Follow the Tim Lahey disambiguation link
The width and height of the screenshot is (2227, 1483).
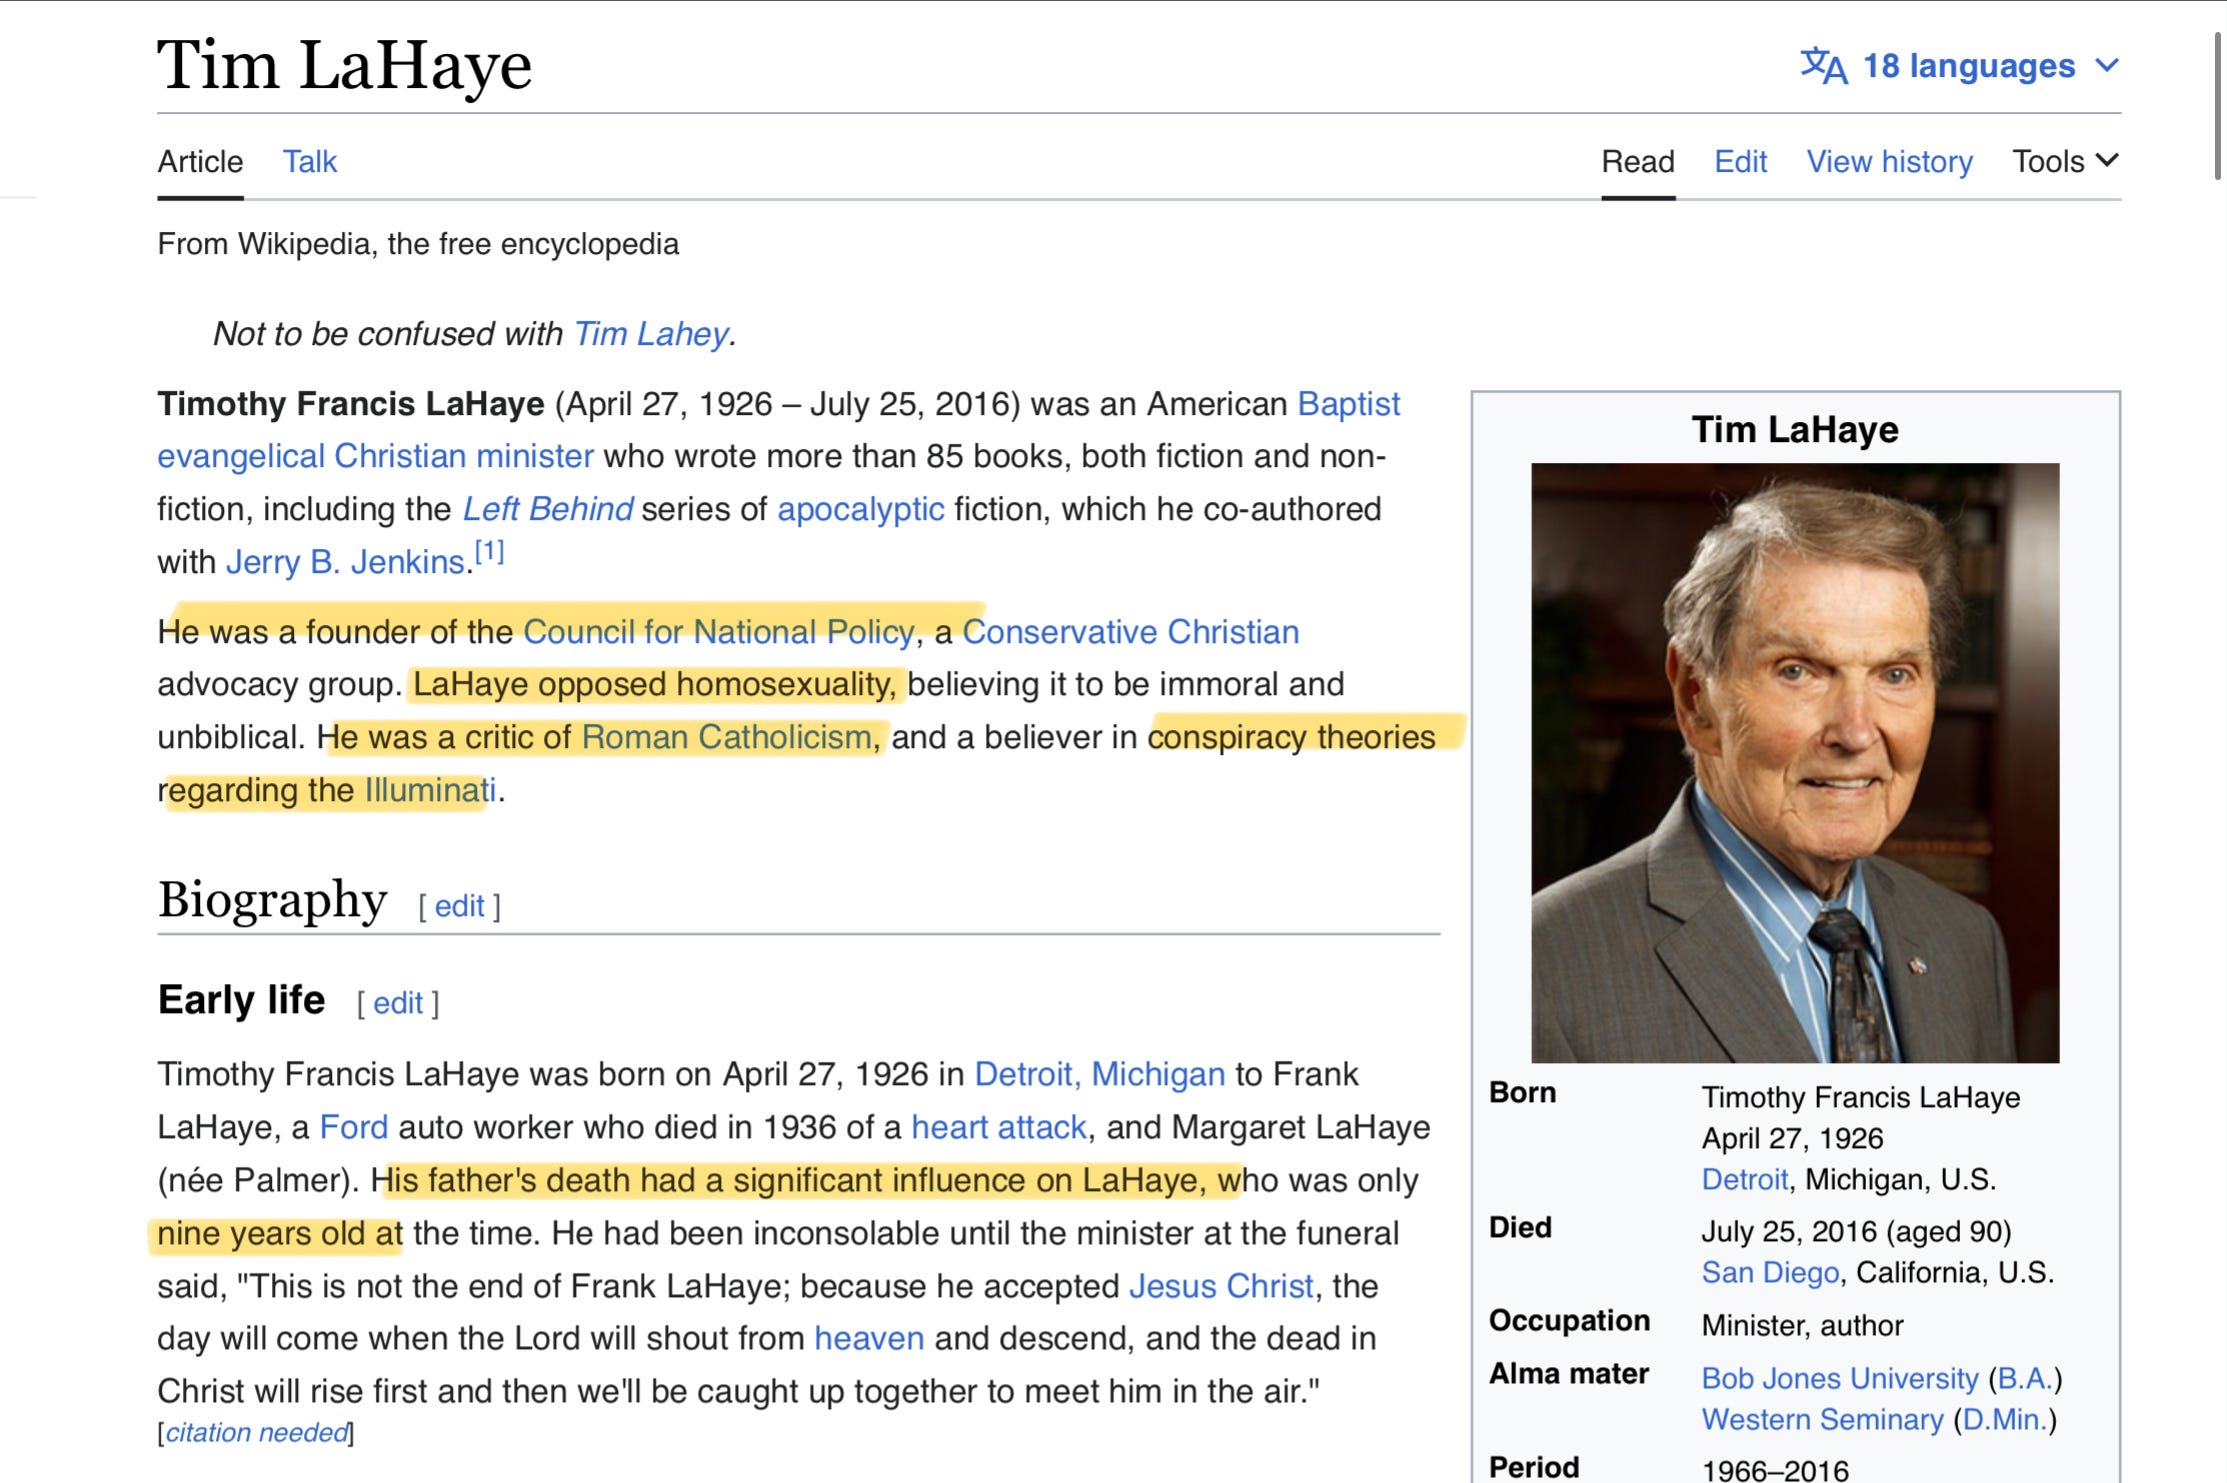click(651, 334)
